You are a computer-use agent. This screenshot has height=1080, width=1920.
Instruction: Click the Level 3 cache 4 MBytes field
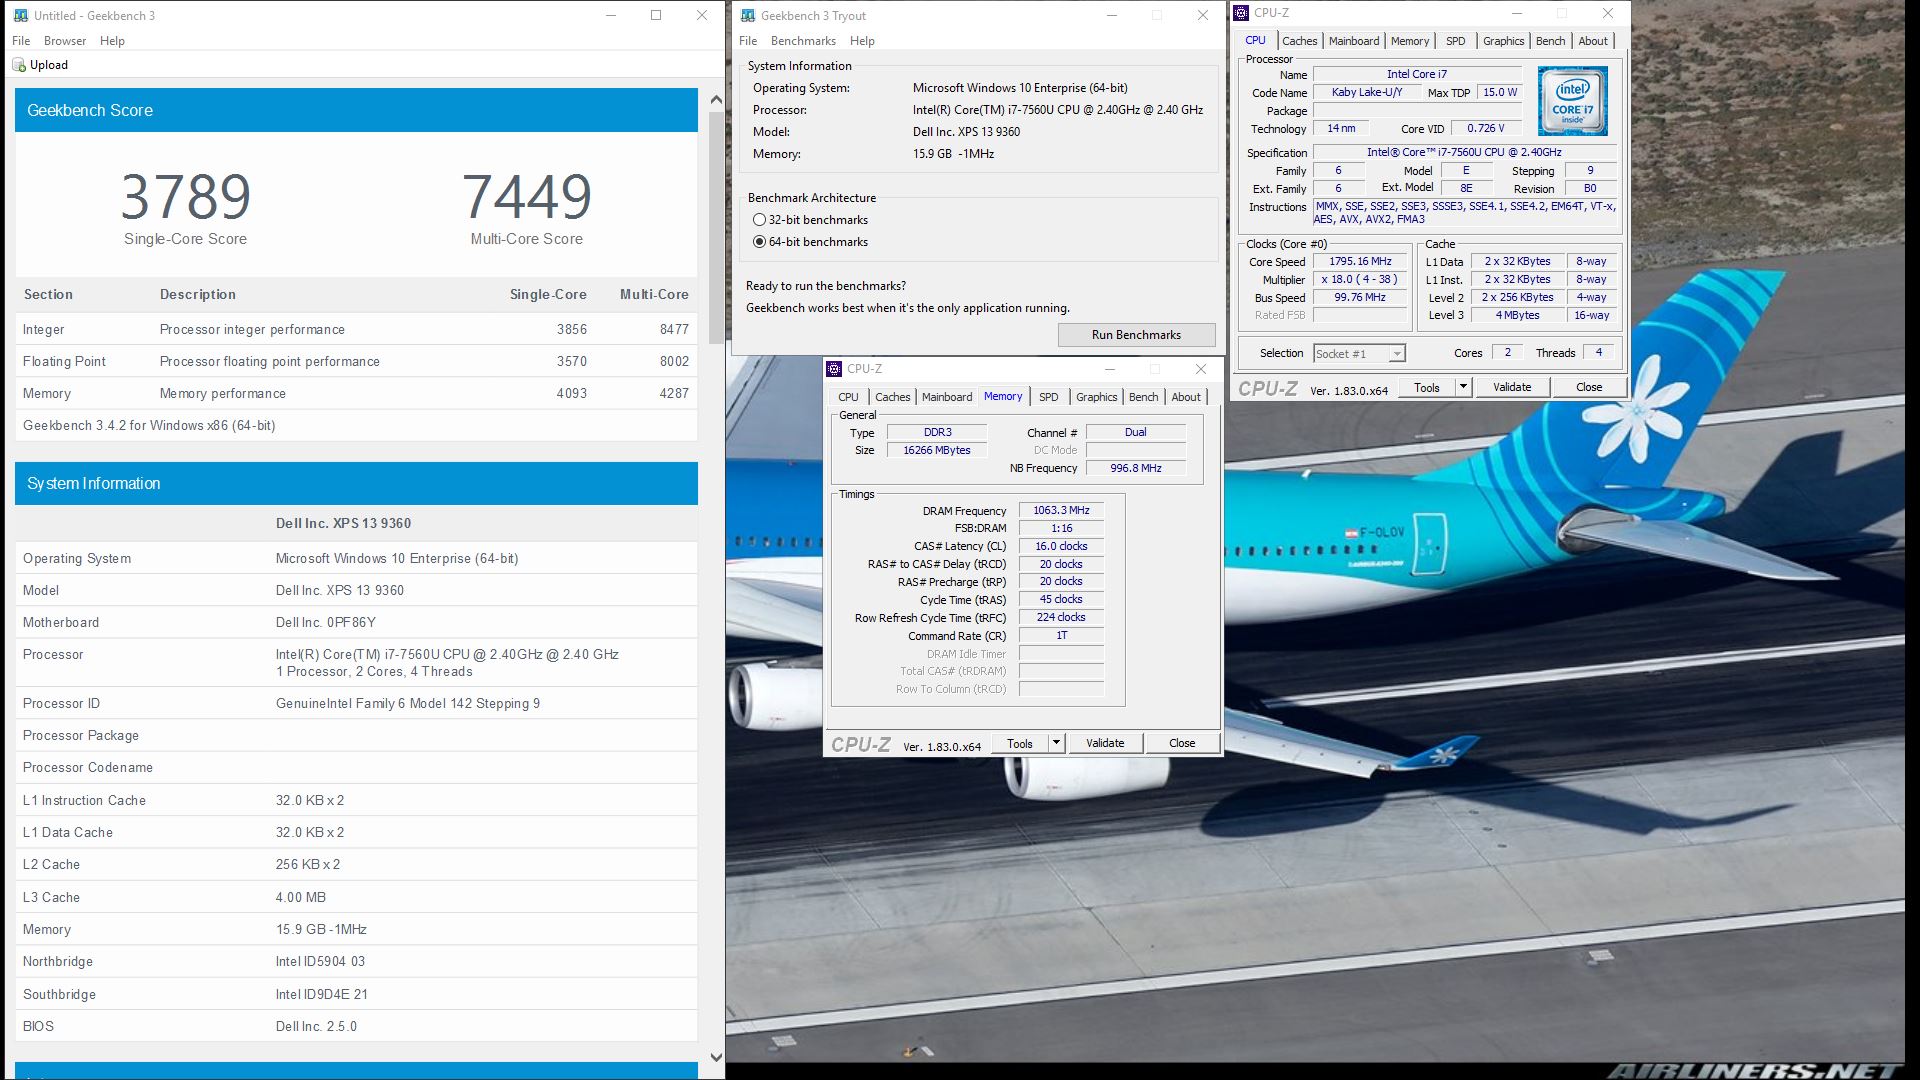click(1517, 315)
